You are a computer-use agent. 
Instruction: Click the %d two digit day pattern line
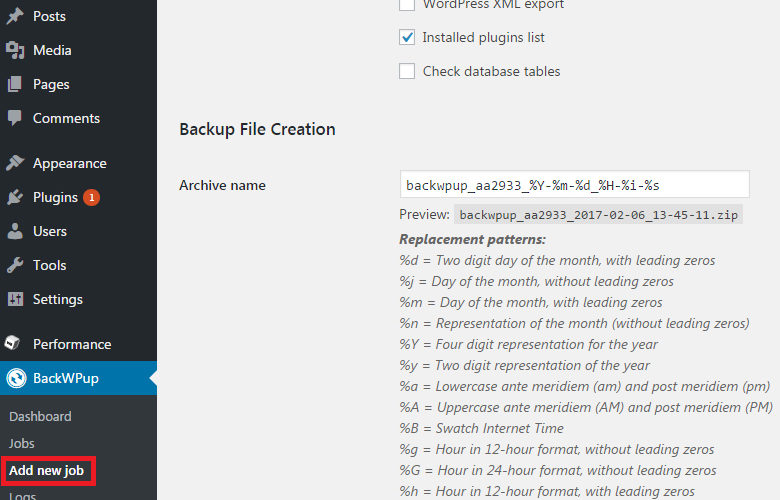tap(557, 260)
